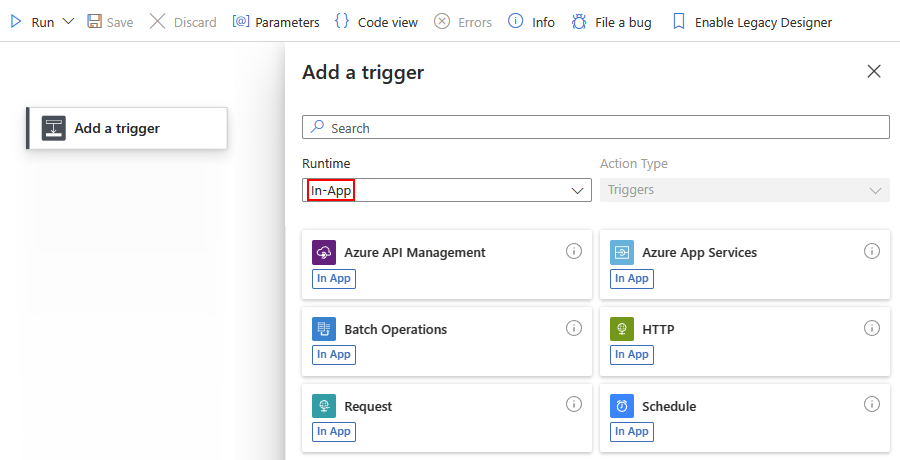Expand the Runtime In-App dropdown
This screenshot has width=900, height=460.
click(577, 190)
